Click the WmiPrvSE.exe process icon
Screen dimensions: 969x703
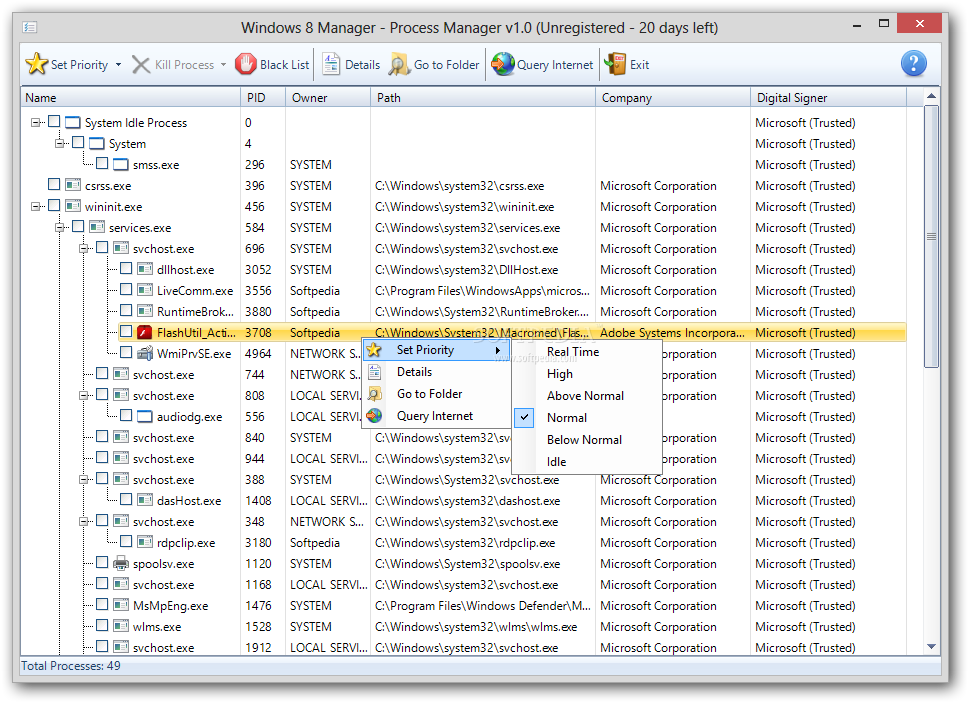(145, 353)
